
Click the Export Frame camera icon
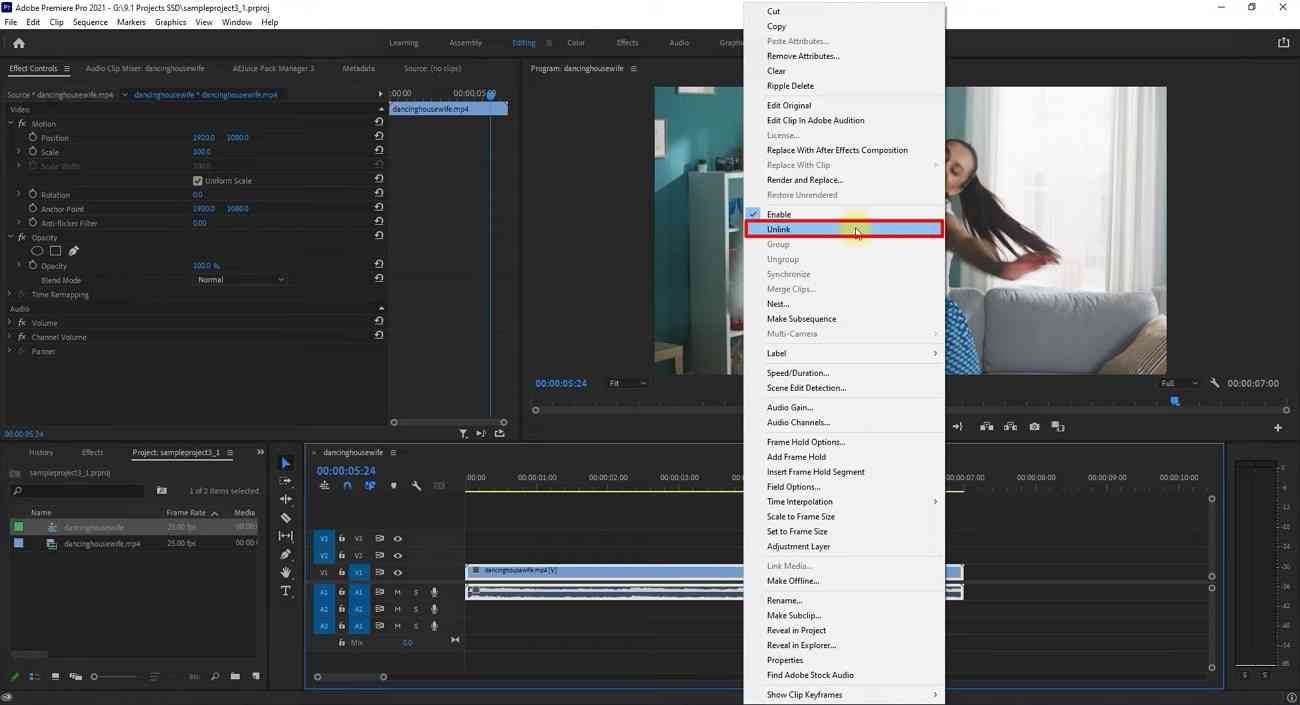click(x=1034, y=427)
